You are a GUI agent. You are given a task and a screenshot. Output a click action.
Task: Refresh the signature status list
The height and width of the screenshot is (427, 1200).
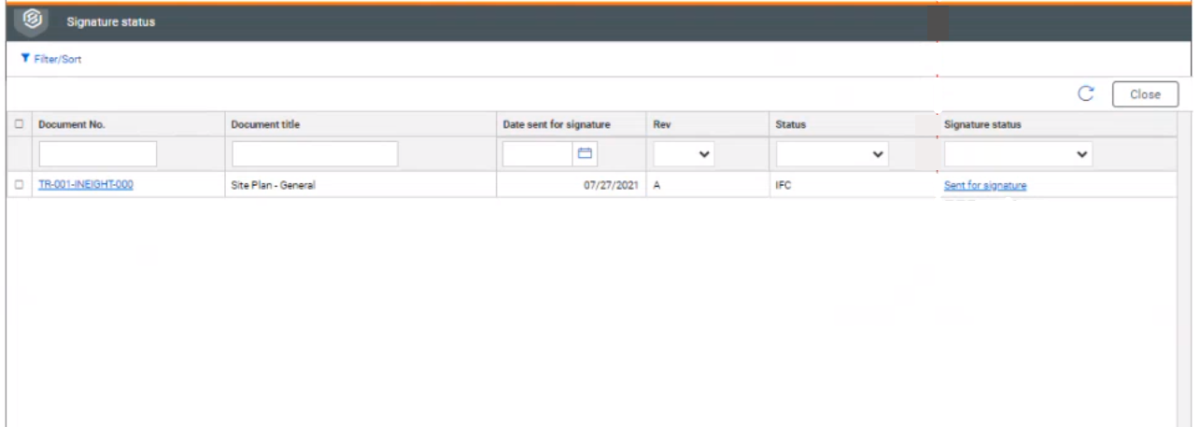pyautogui.click(x=1086, y=94)
